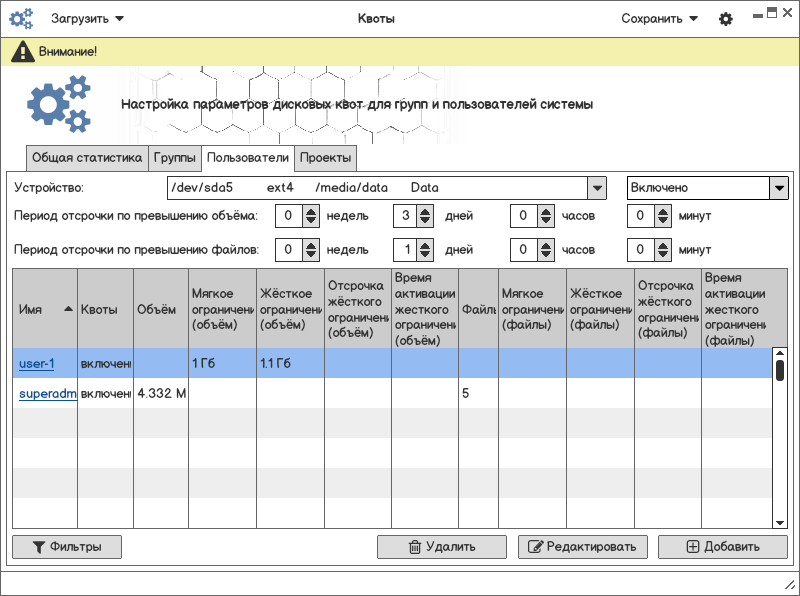This screenshot has width=800, height=596.
Task: Click the Имя column sort arrow
Action: [x=68, y=309]
